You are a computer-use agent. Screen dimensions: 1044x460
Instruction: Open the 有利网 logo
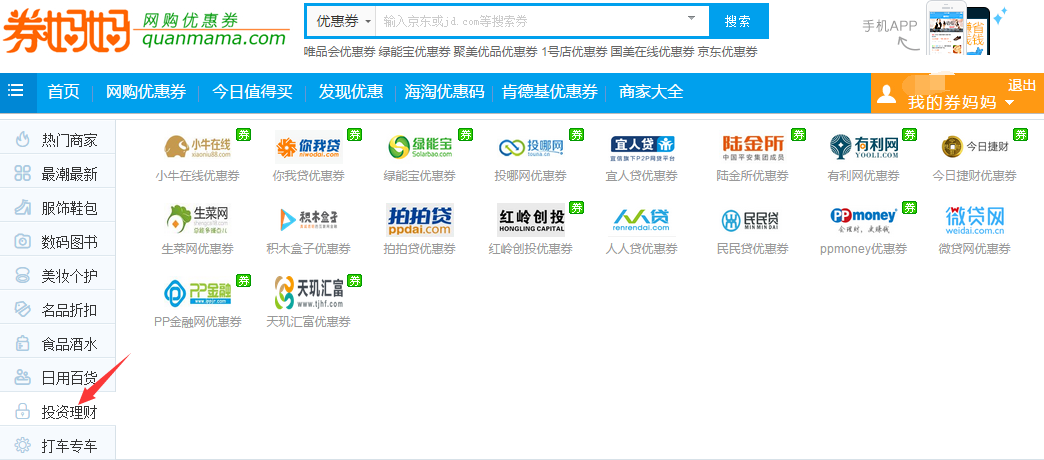point(864,146)
